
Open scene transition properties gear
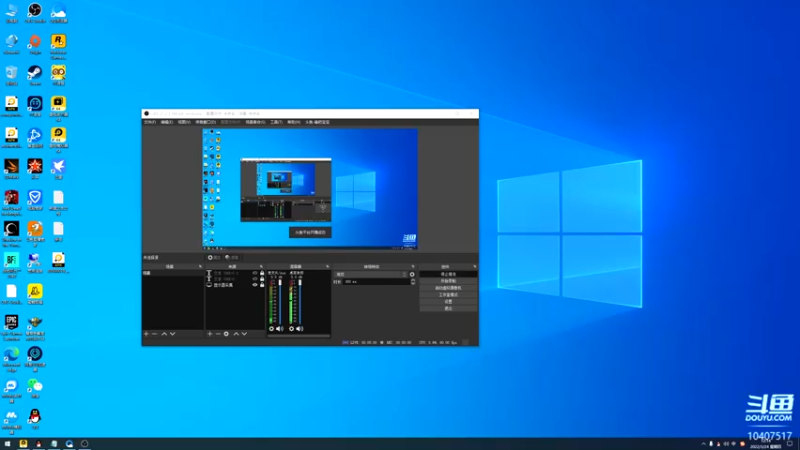click(412, 274)
